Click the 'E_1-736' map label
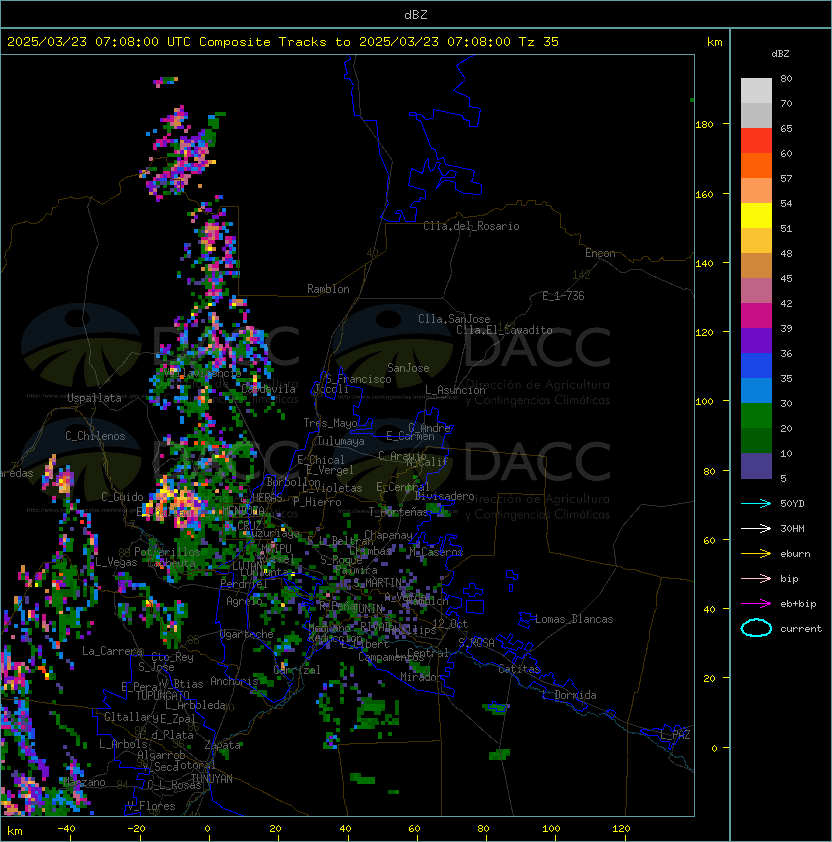832x842 pixels. 563,296
